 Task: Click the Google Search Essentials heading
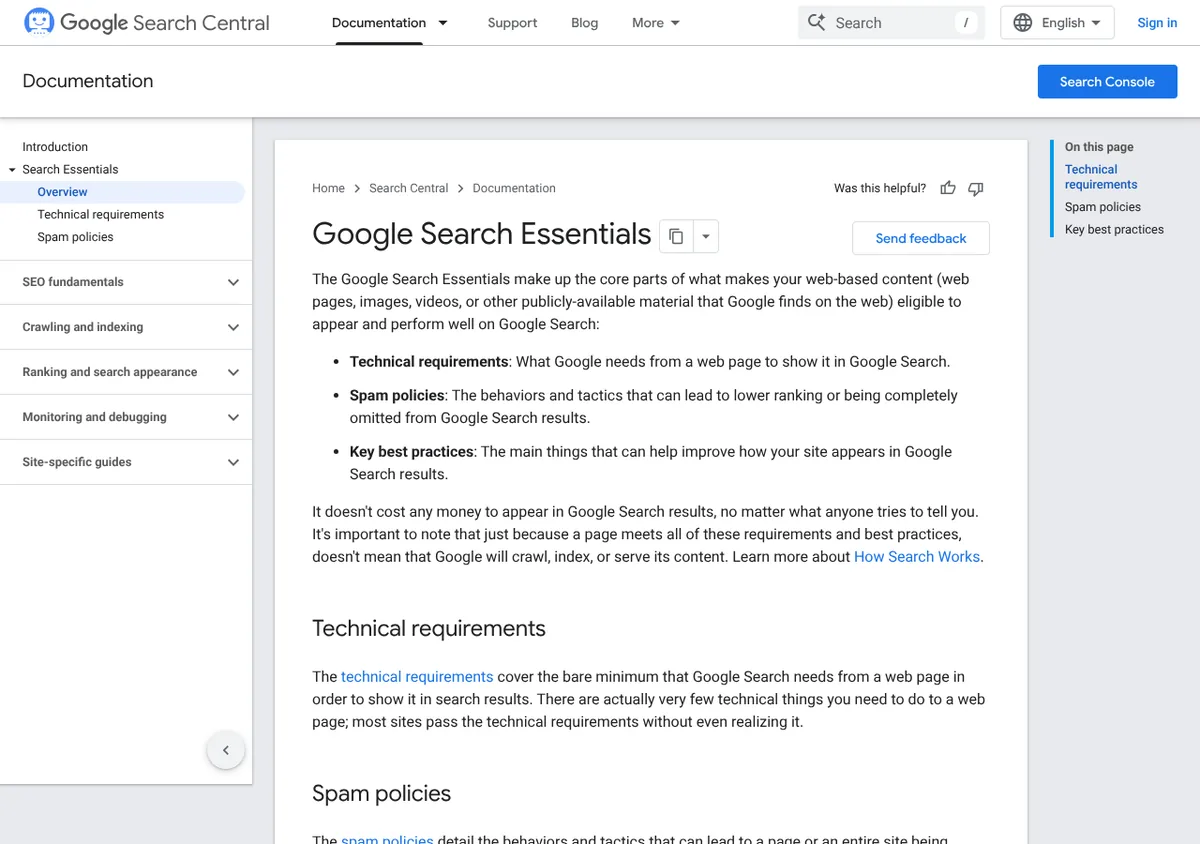click(481, 234)
